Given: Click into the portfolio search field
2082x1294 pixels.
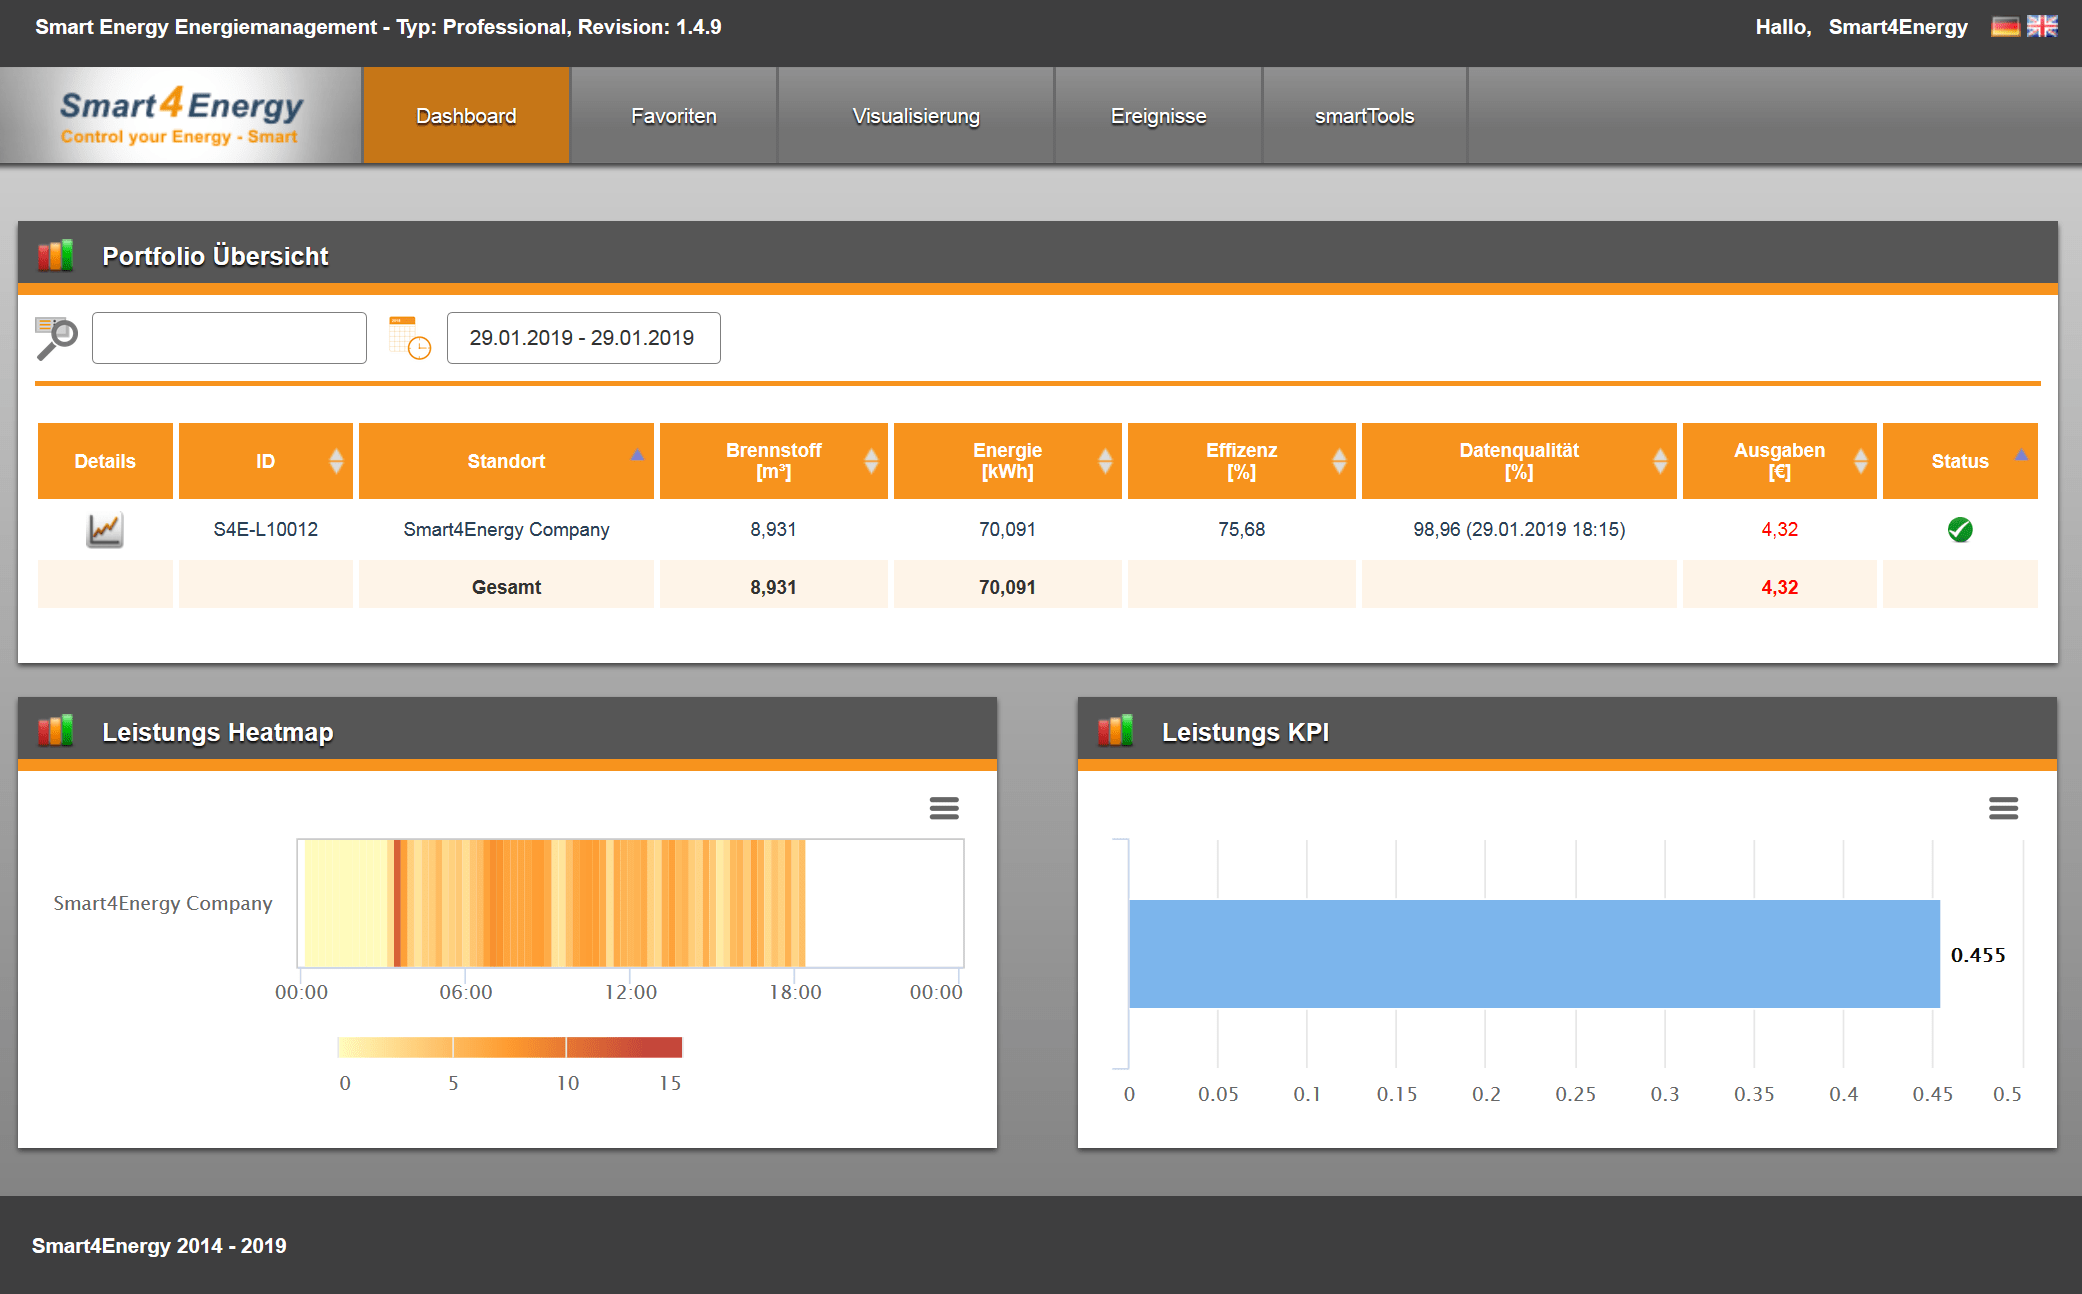Looking at the screenshot, I should pyautogui.click(x=229, y=338).
